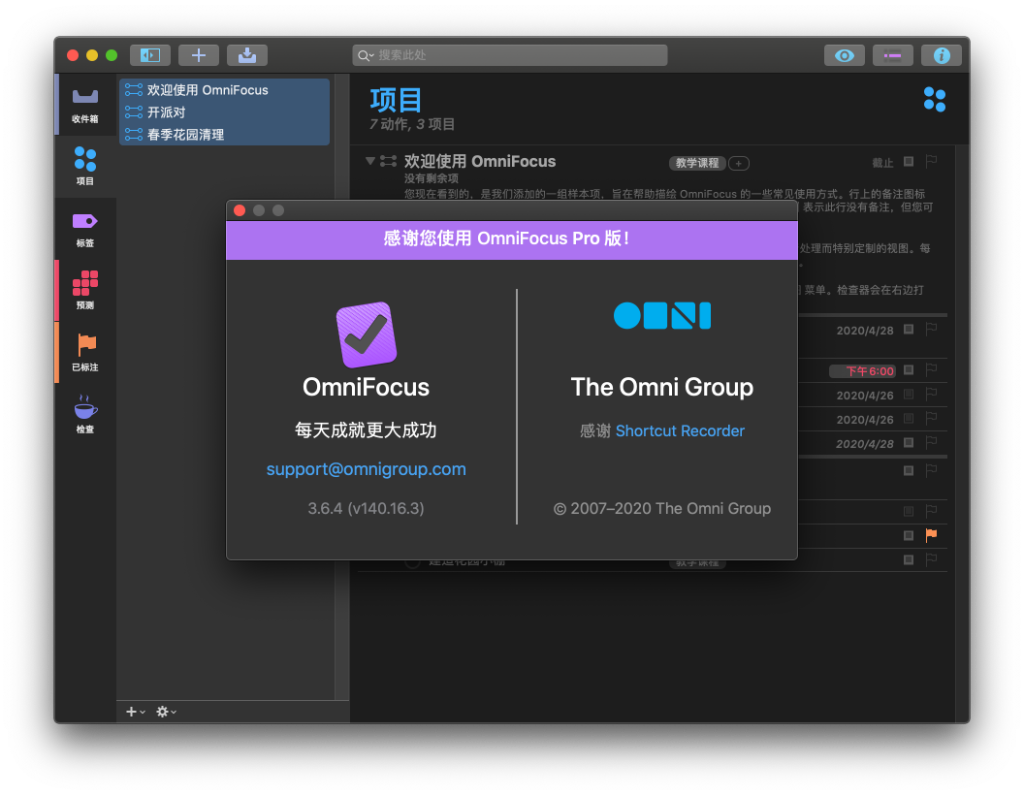Open the Shortcut Recorder link
Screen dimensions: 1024x795
pyautogui.click(x=680, y=431)
